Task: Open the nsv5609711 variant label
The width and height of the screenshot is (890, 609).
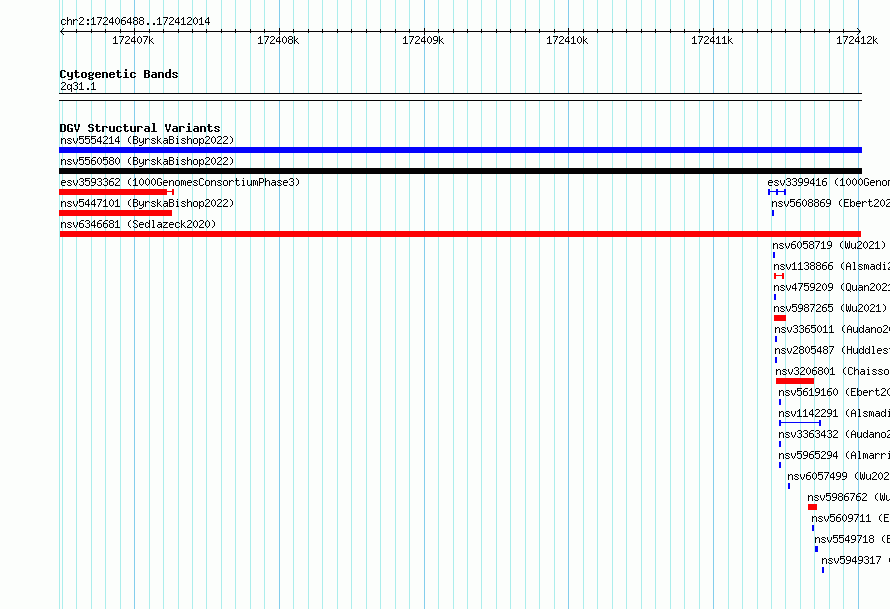Action: coord(850,518)
